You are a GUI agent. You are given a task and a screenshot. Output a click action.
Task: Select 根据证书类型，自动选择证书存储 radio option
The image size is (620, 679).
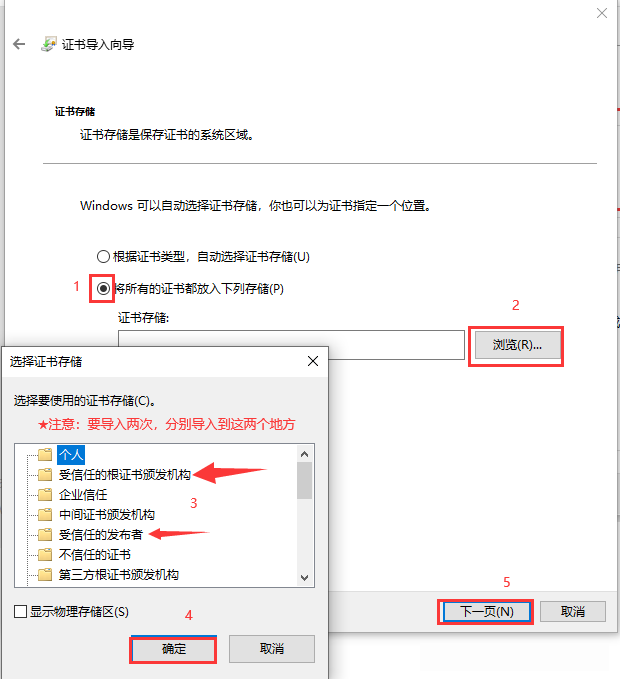[103, 257]
